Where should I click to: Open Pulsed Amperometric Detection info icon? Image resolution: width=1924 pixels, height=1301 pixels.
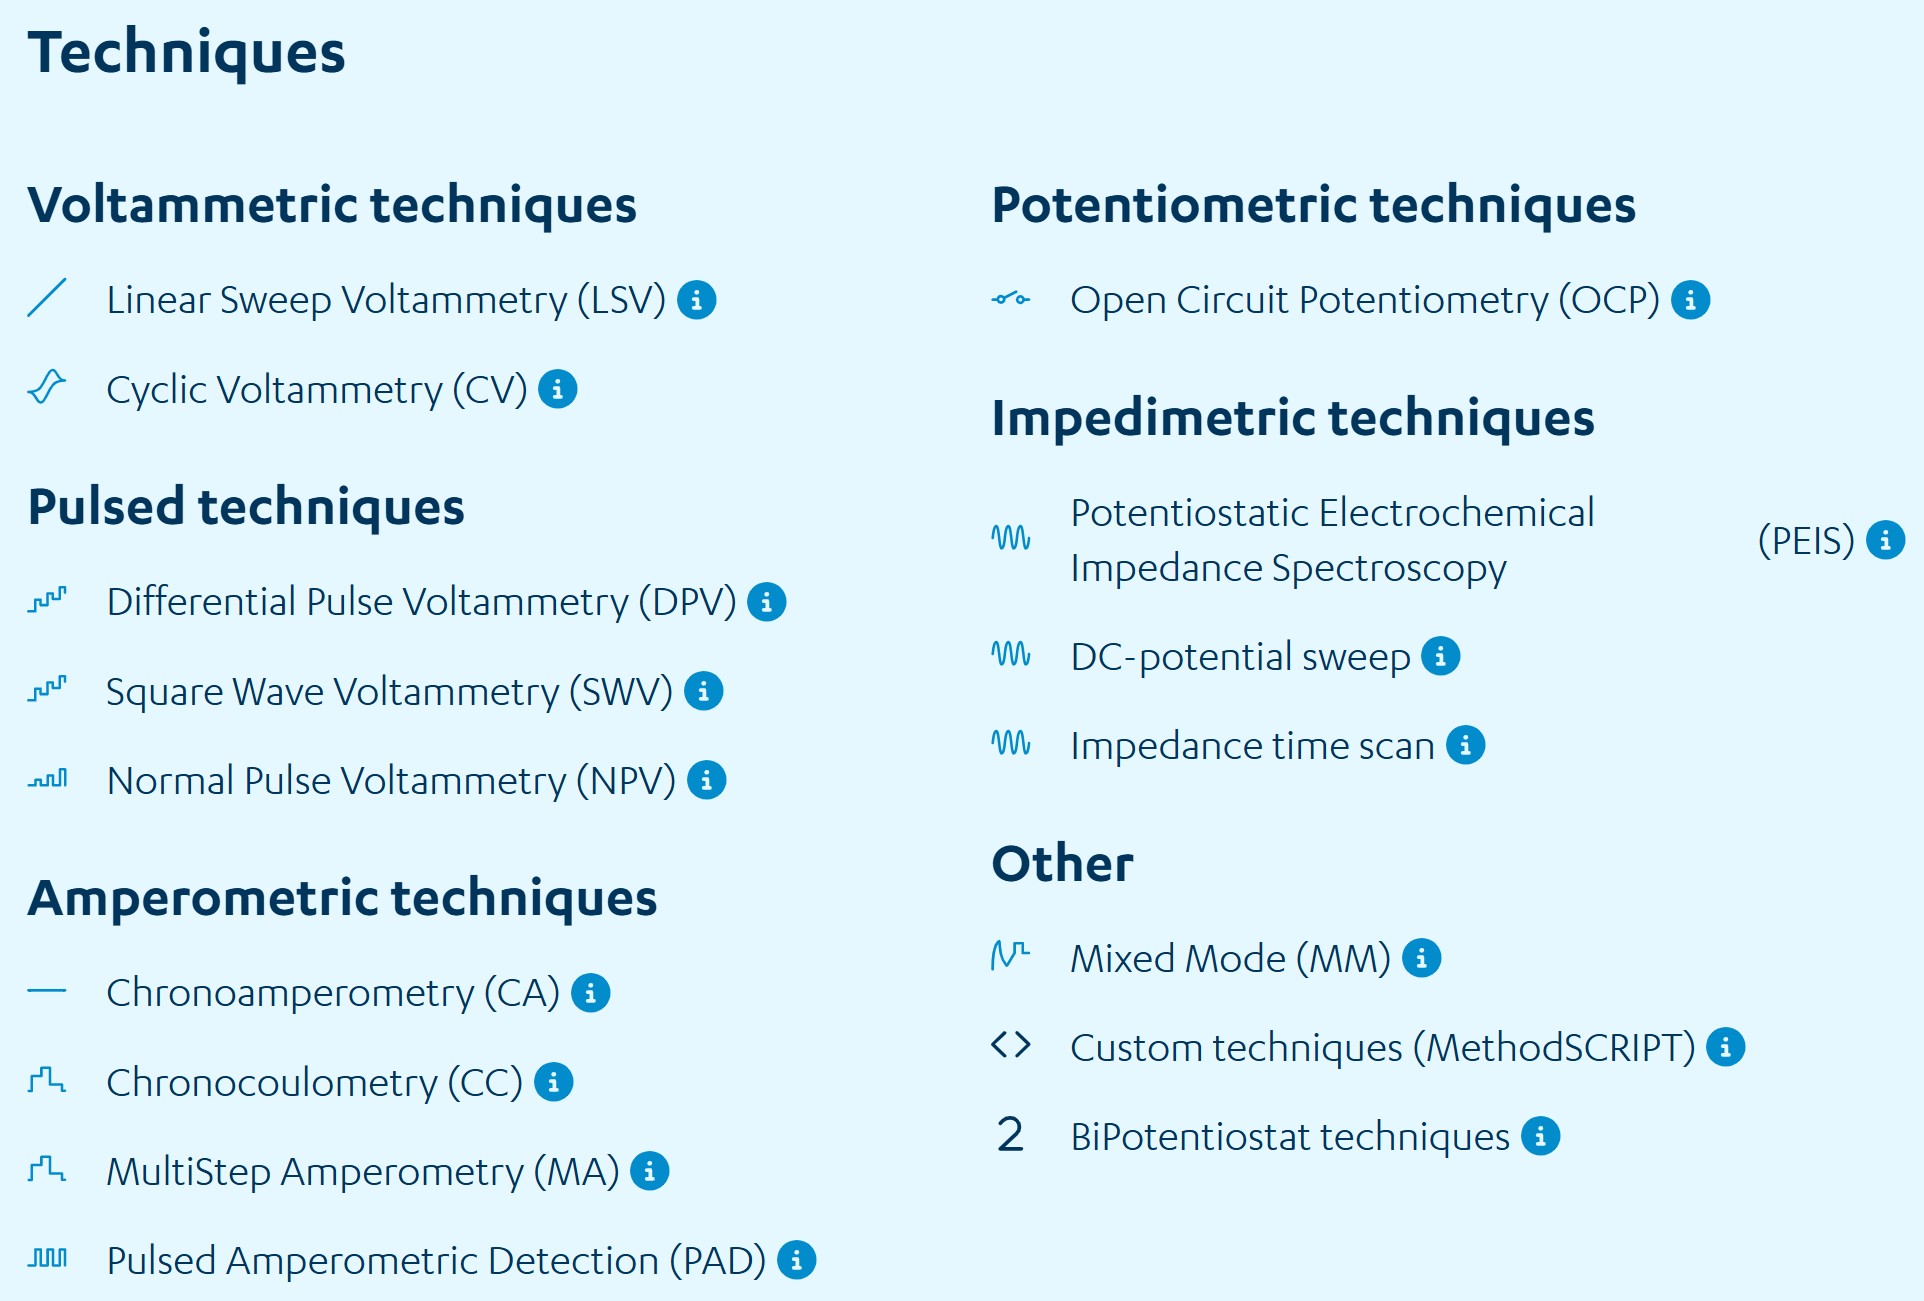796,1260
